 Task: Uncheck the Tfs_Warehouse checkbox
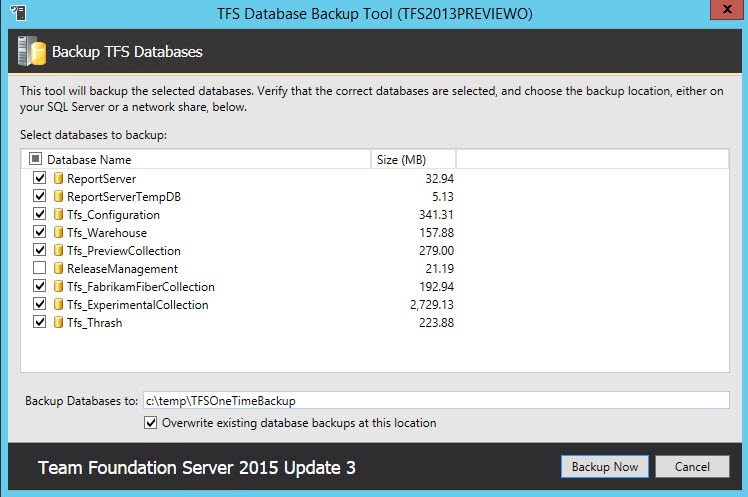pos(40,232)
